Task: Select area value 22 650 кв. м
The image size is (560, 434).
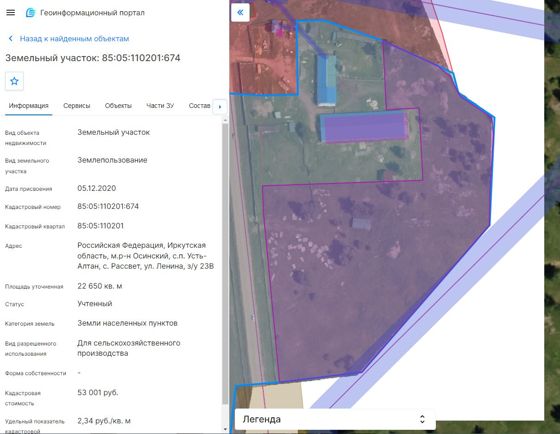Action: click(x=100, y=286)
